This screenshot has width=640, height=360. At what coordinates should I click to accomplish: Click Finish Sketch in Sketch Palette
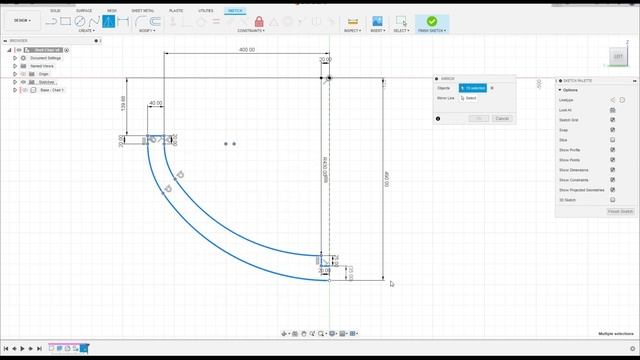620,211
